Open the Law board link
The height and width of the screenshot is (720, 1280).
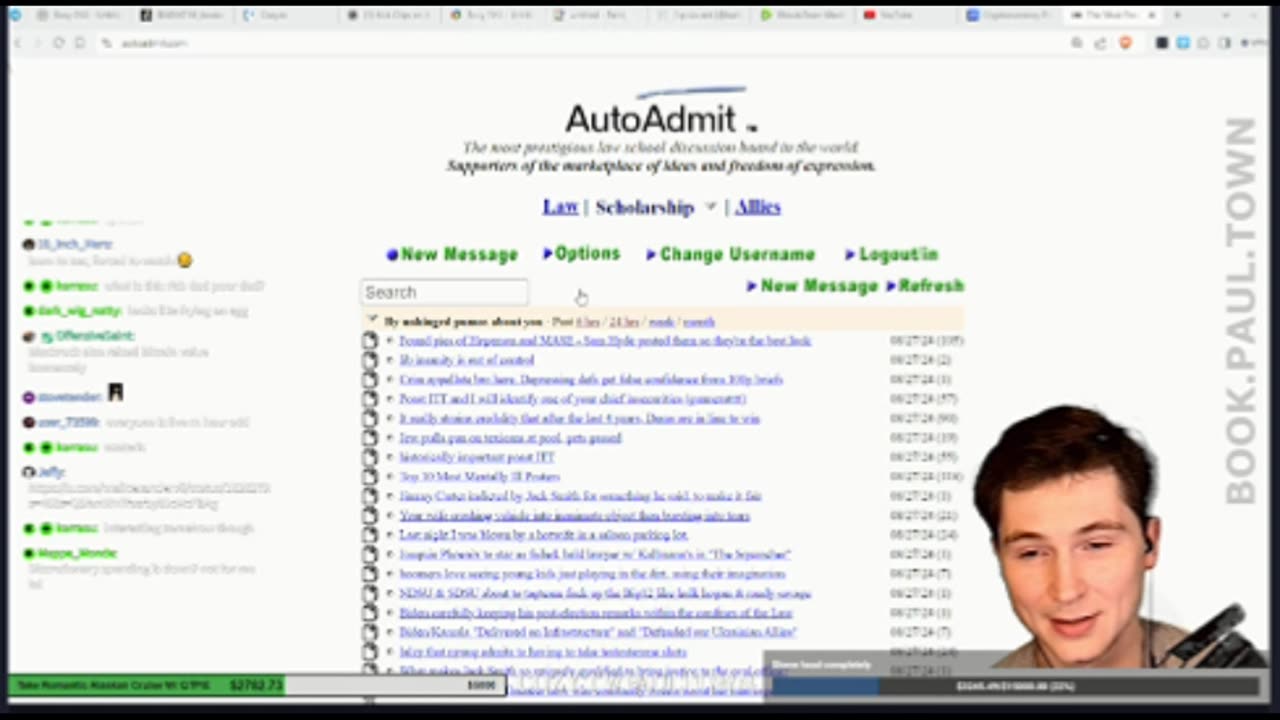pos(560,207)
